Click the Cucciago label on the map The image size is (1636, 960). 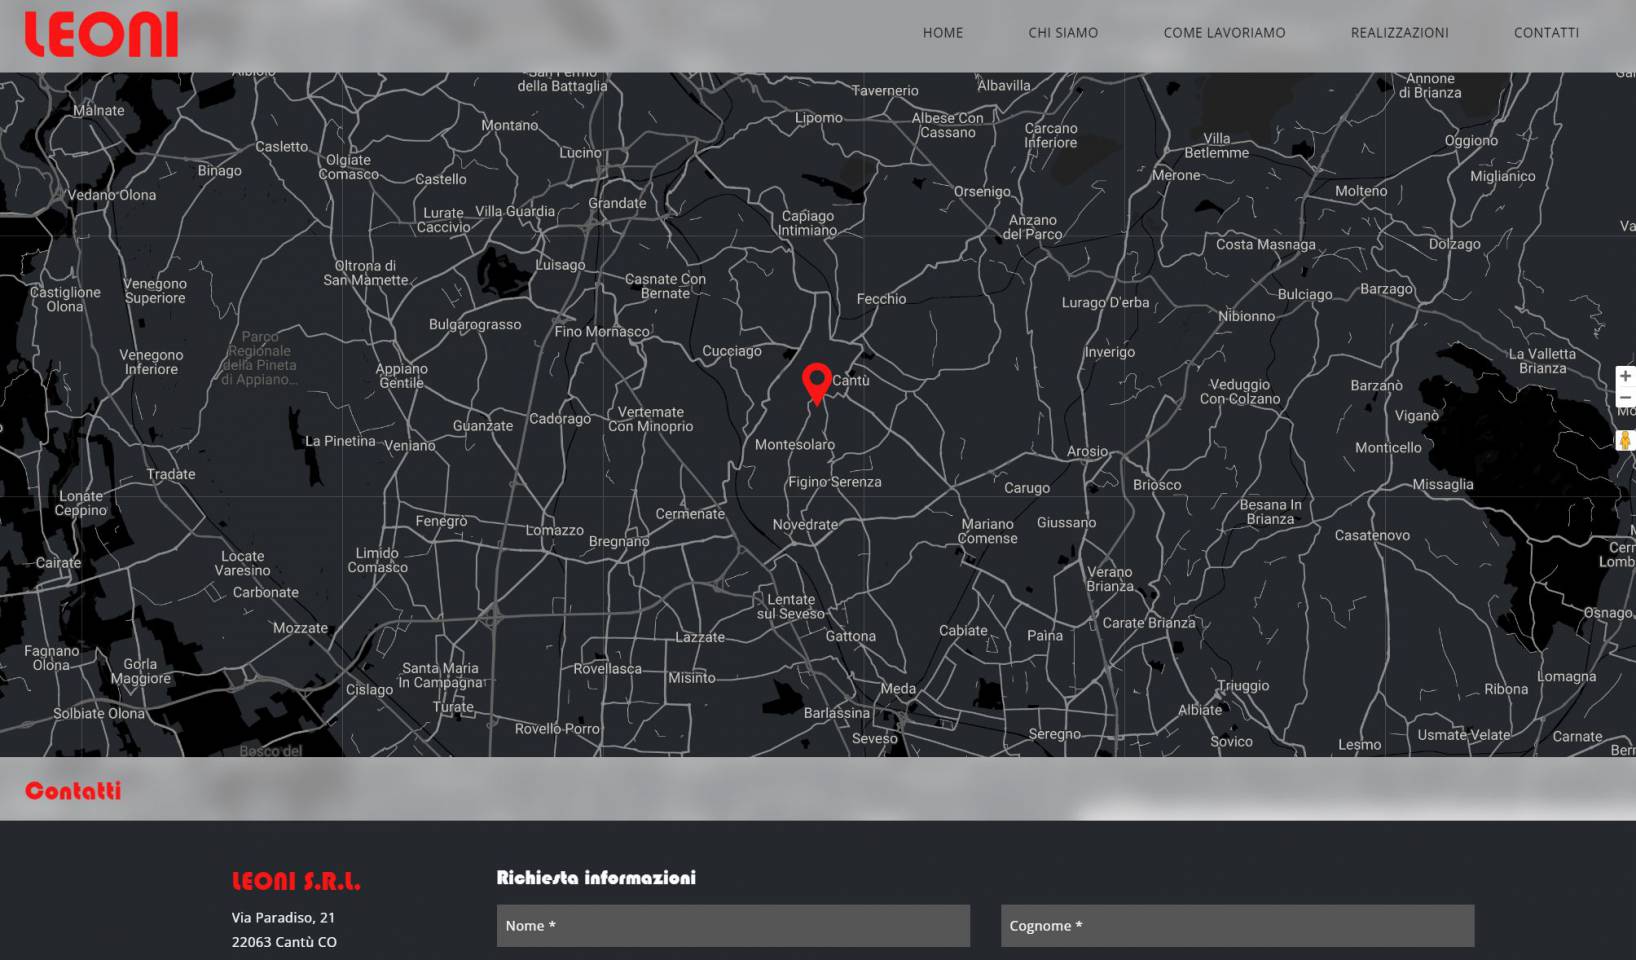(x=732, y=351)
